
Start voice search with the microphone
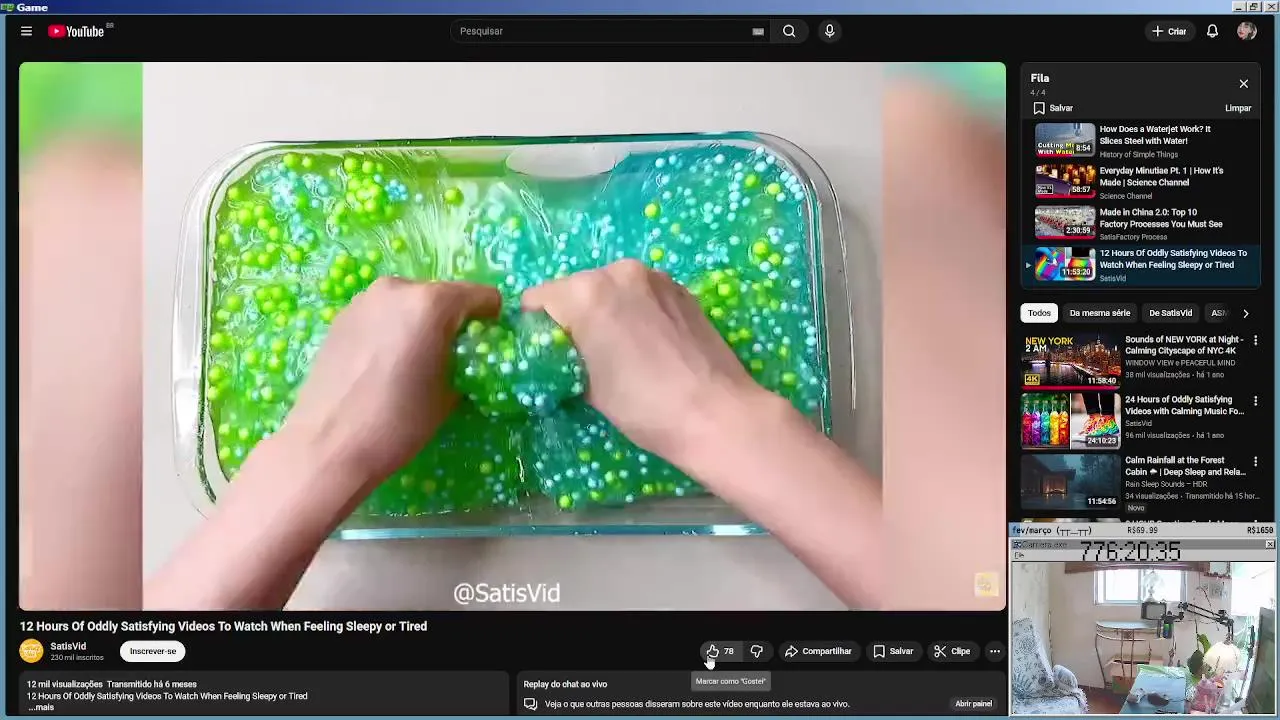[829, 31]
